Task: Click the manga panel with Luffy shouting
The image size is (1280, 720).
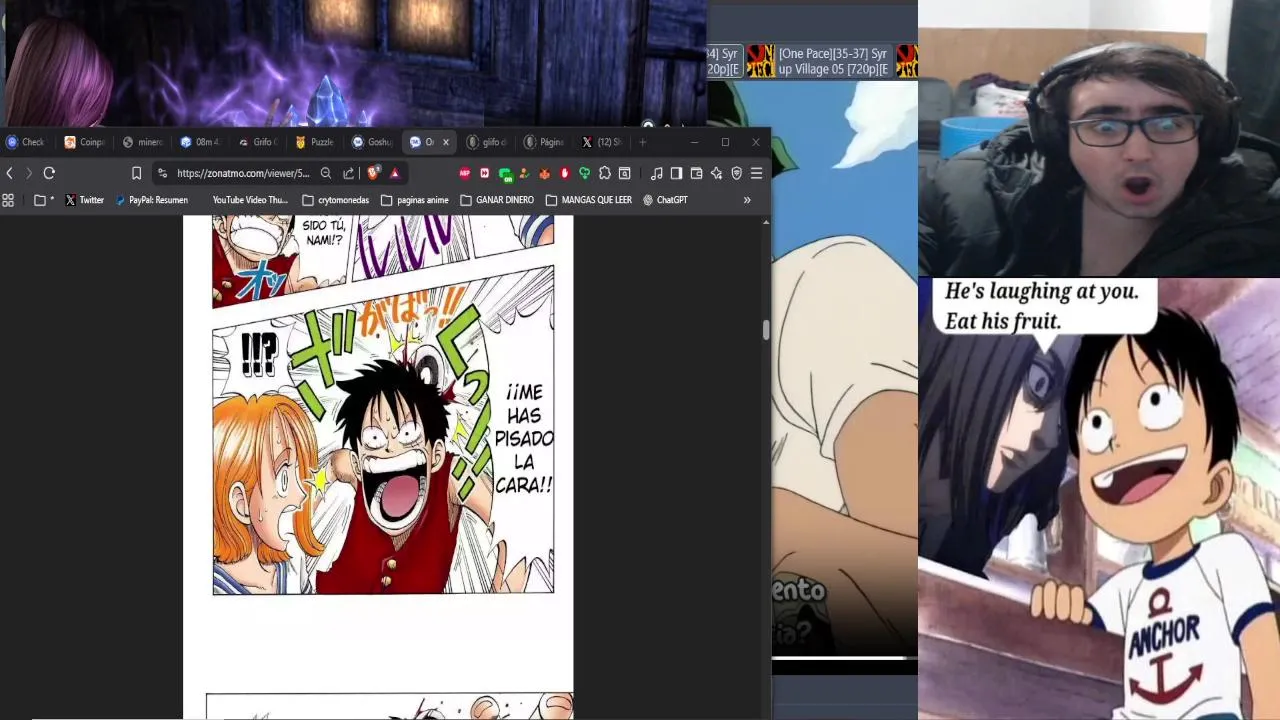Action: 383,430
